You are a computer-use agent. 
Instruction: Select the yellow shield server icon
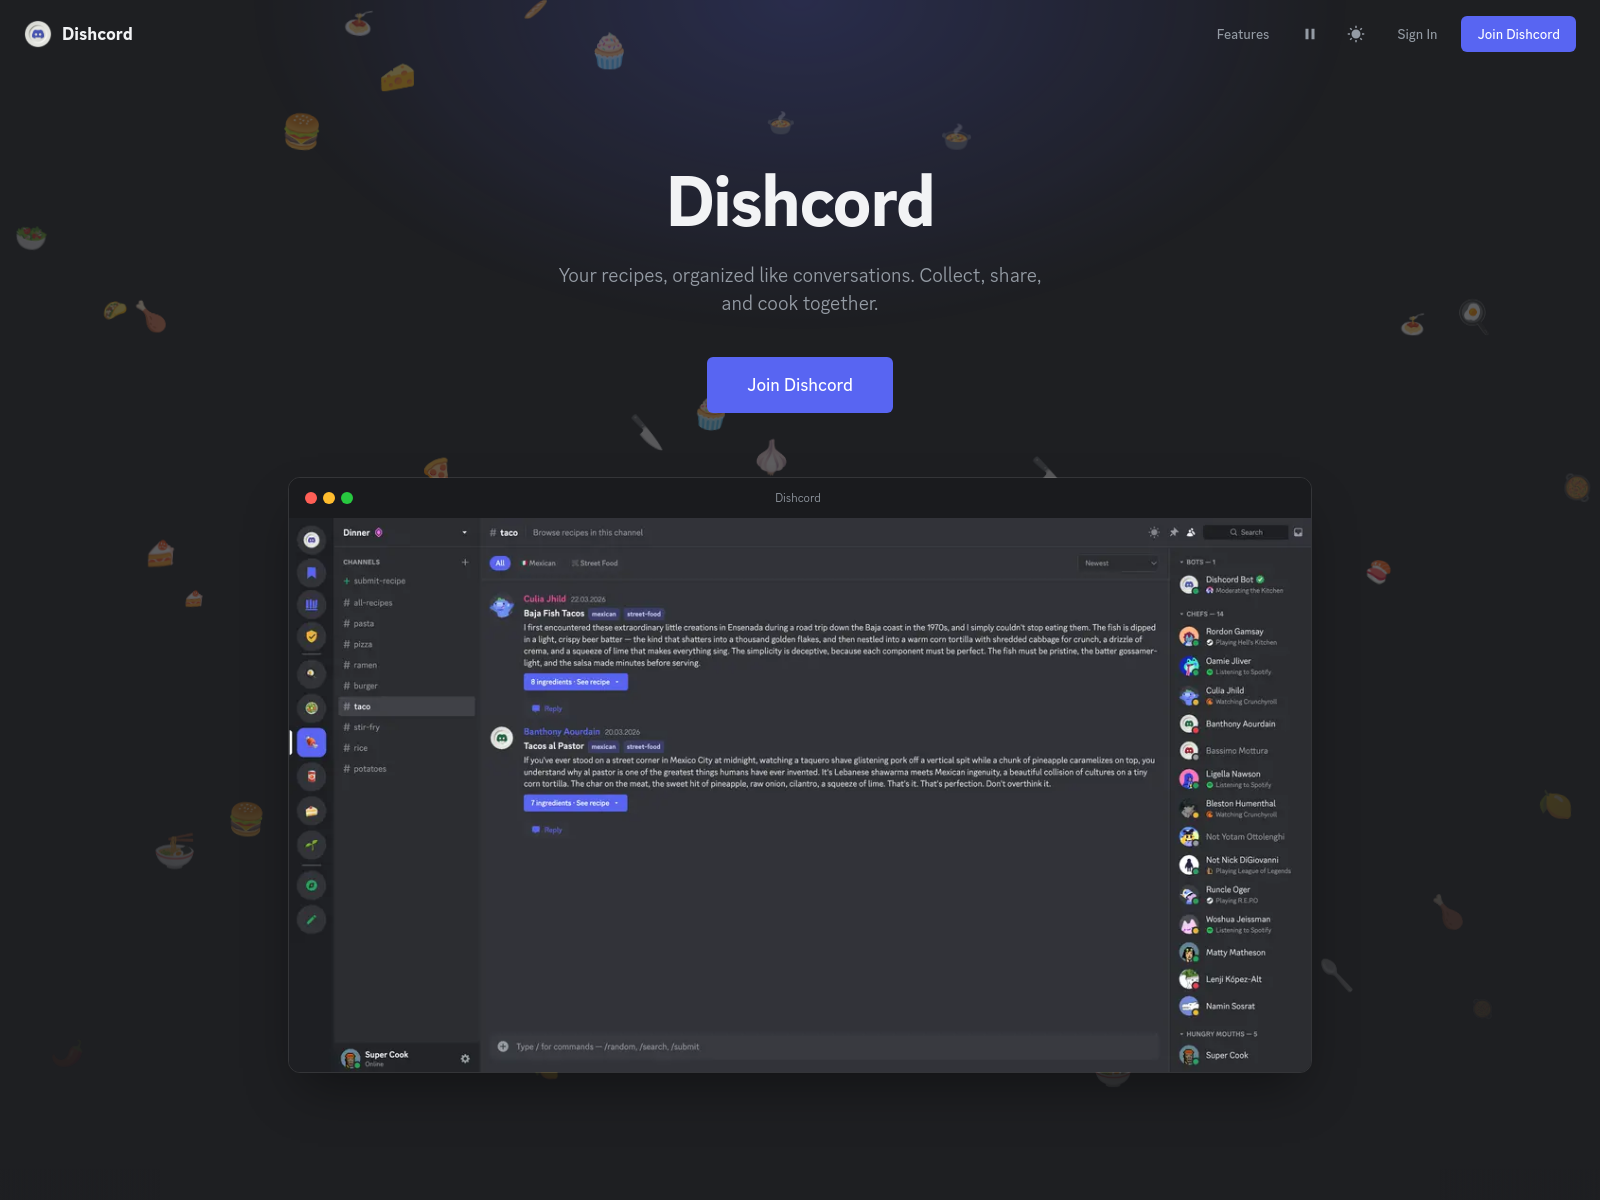pos(311,636)
